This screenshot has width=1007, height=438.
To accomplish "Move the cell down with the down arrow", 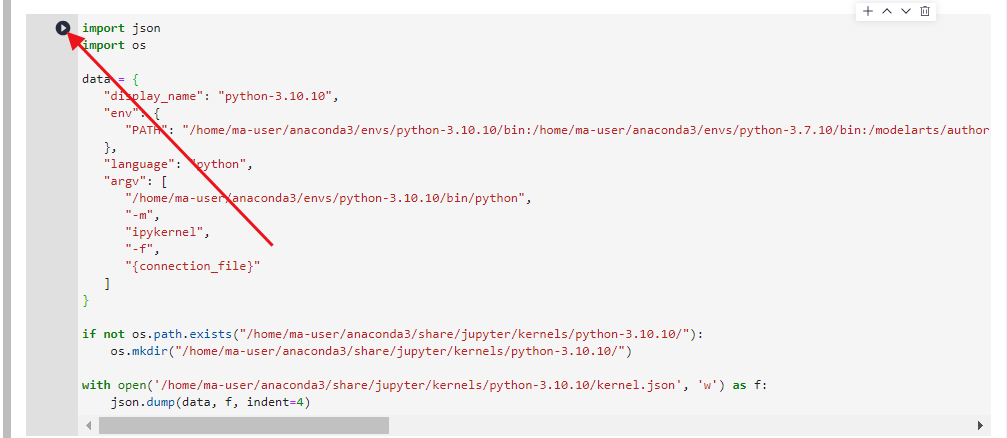I will point(906,11).
